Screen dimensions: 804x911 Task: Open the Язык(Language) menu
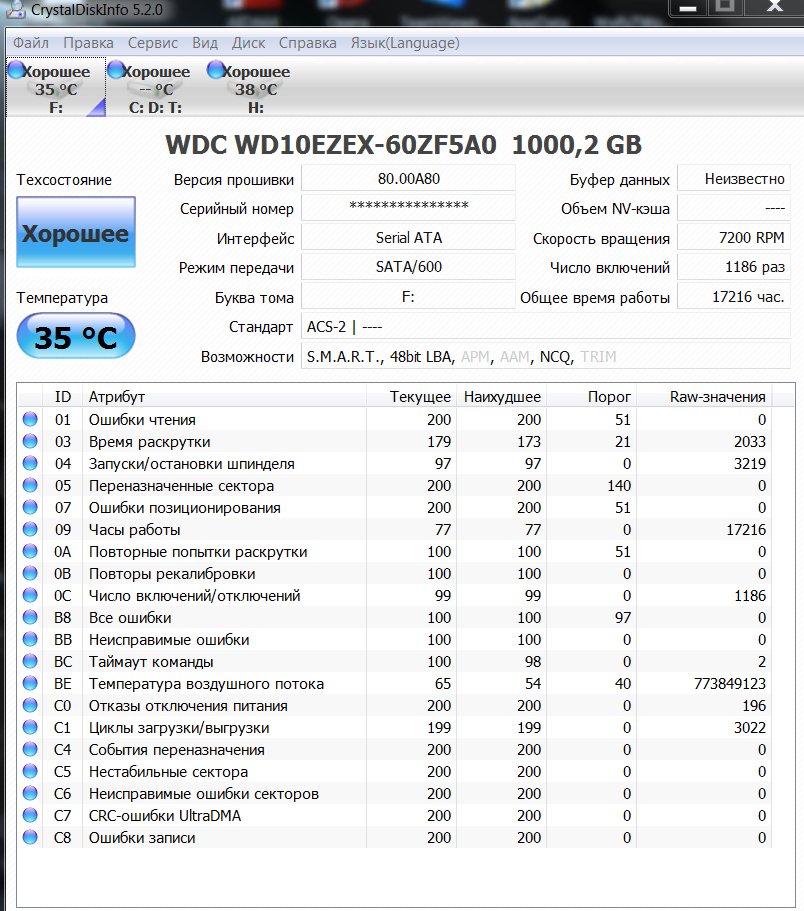coord(405,43)
